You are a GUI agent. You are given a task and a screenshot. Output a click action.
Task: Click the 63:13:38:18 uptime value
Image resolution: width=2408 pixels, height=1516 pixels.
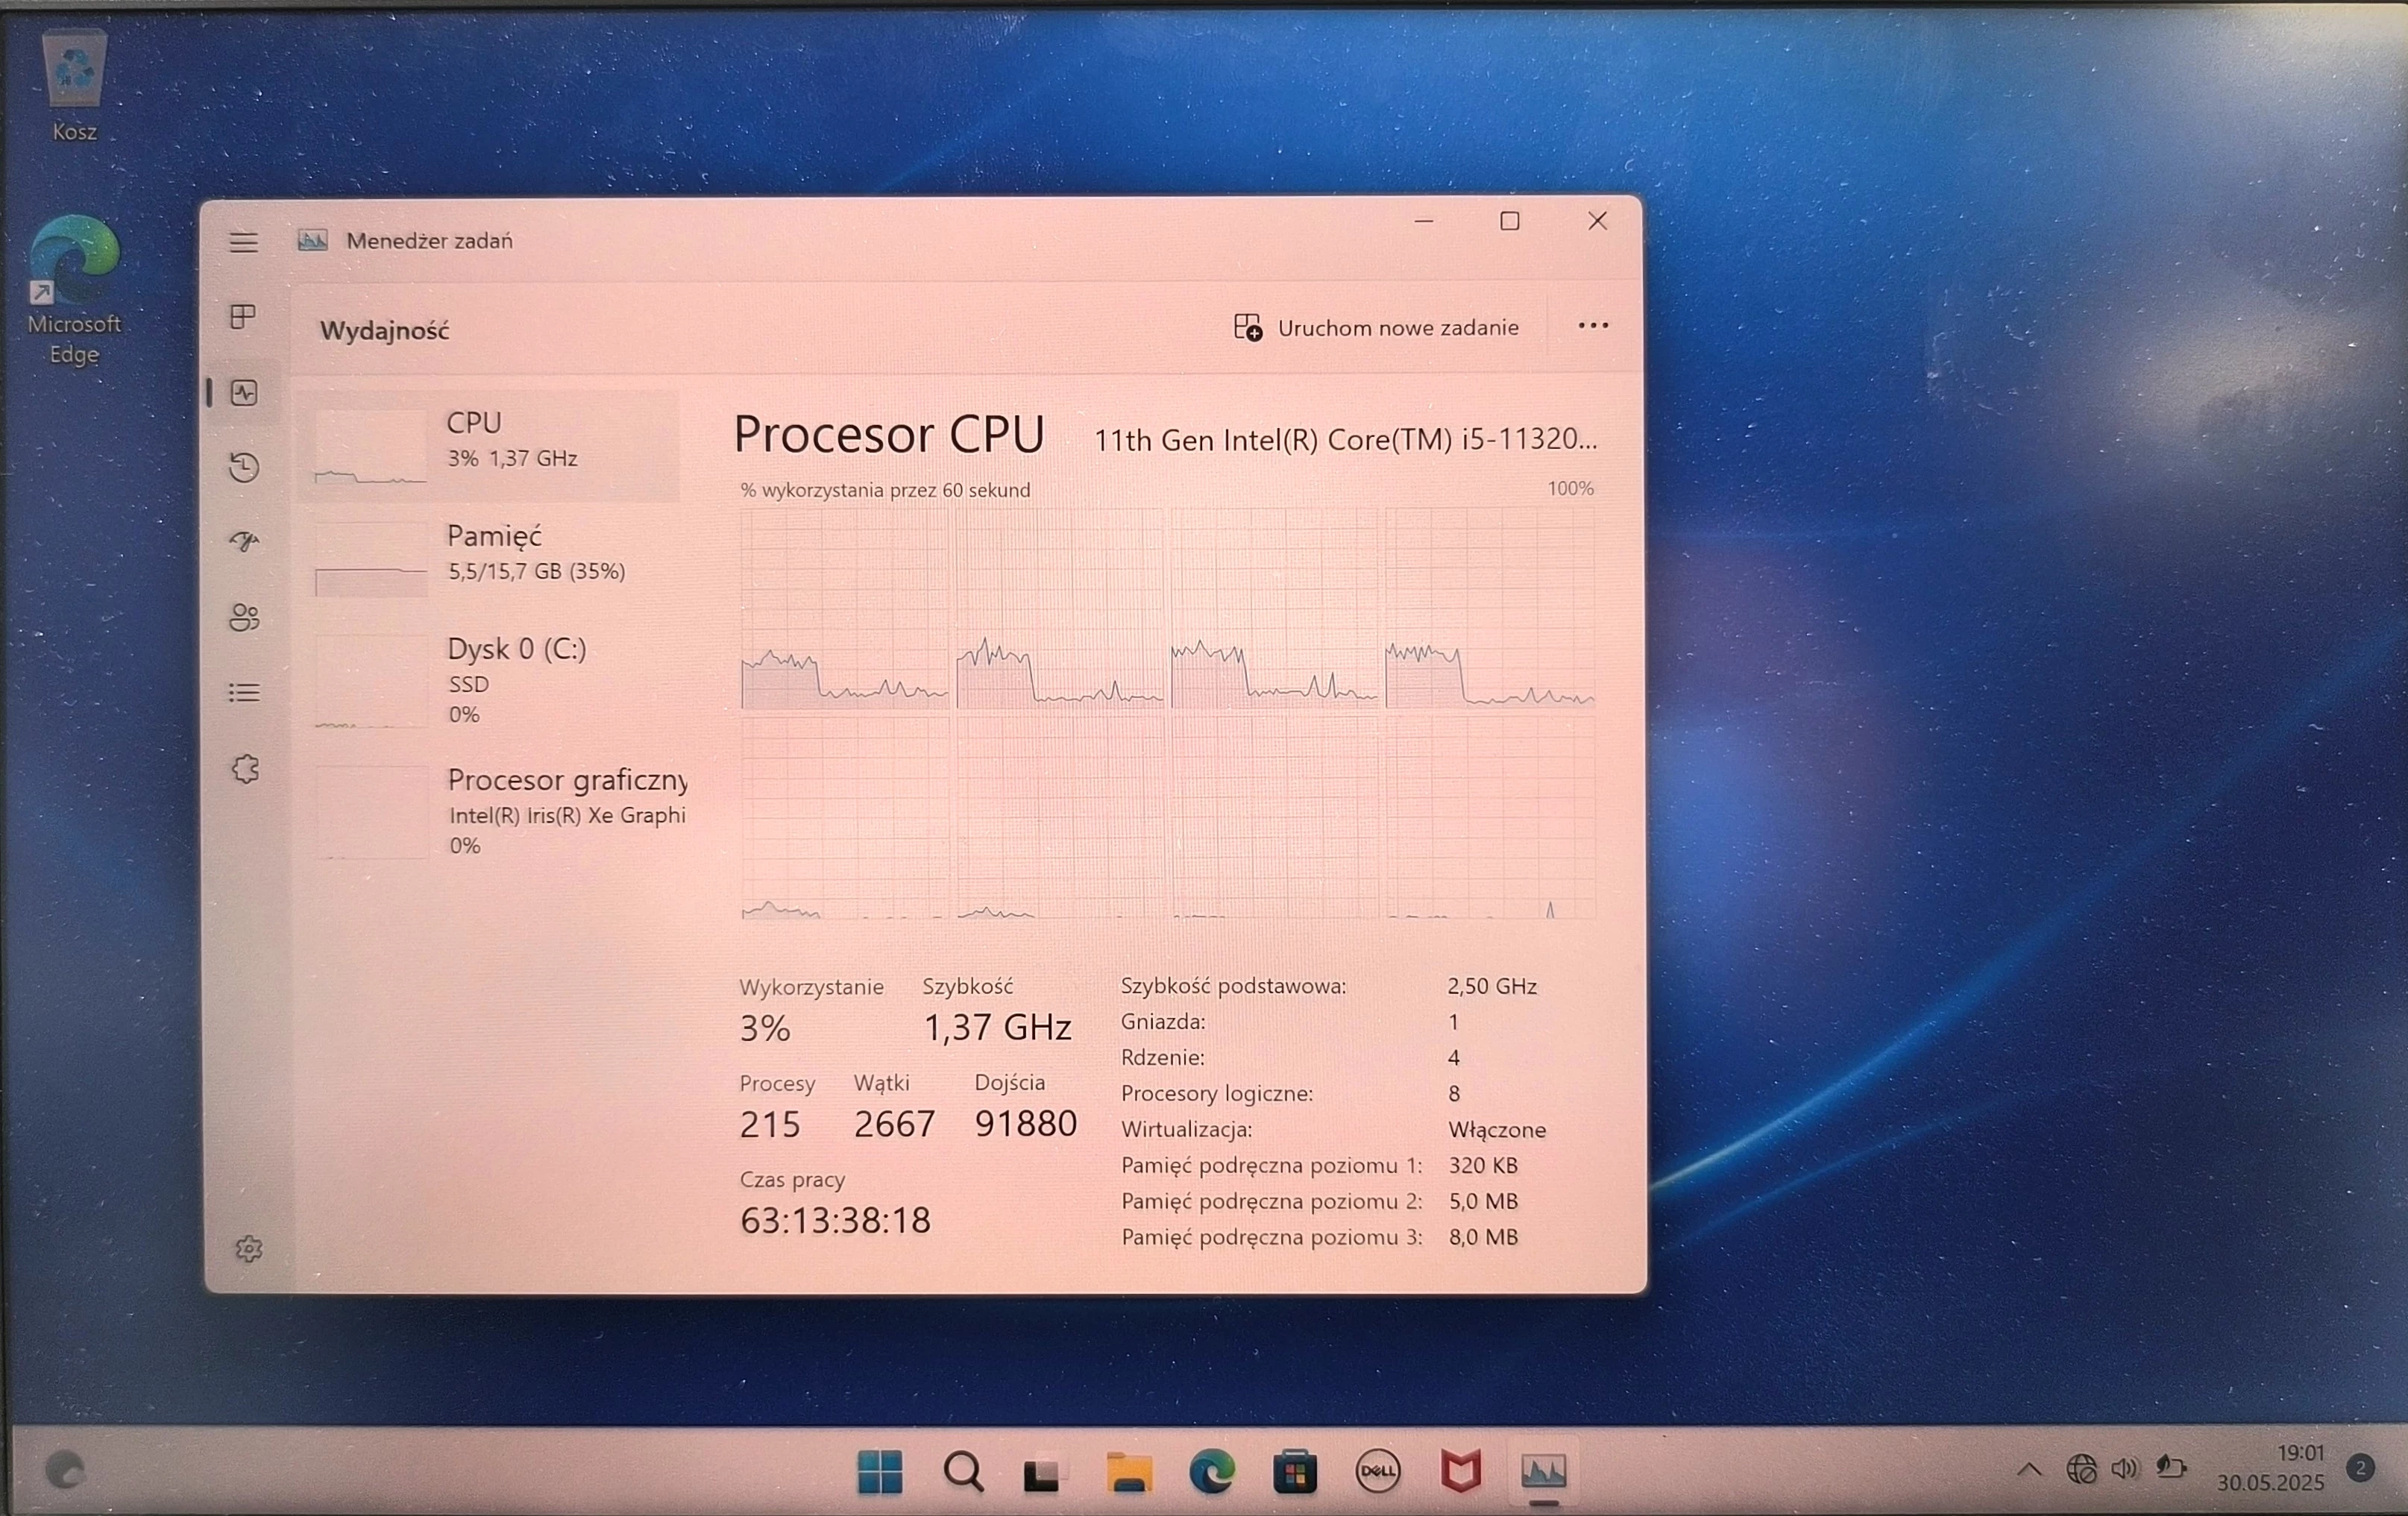835,1220
